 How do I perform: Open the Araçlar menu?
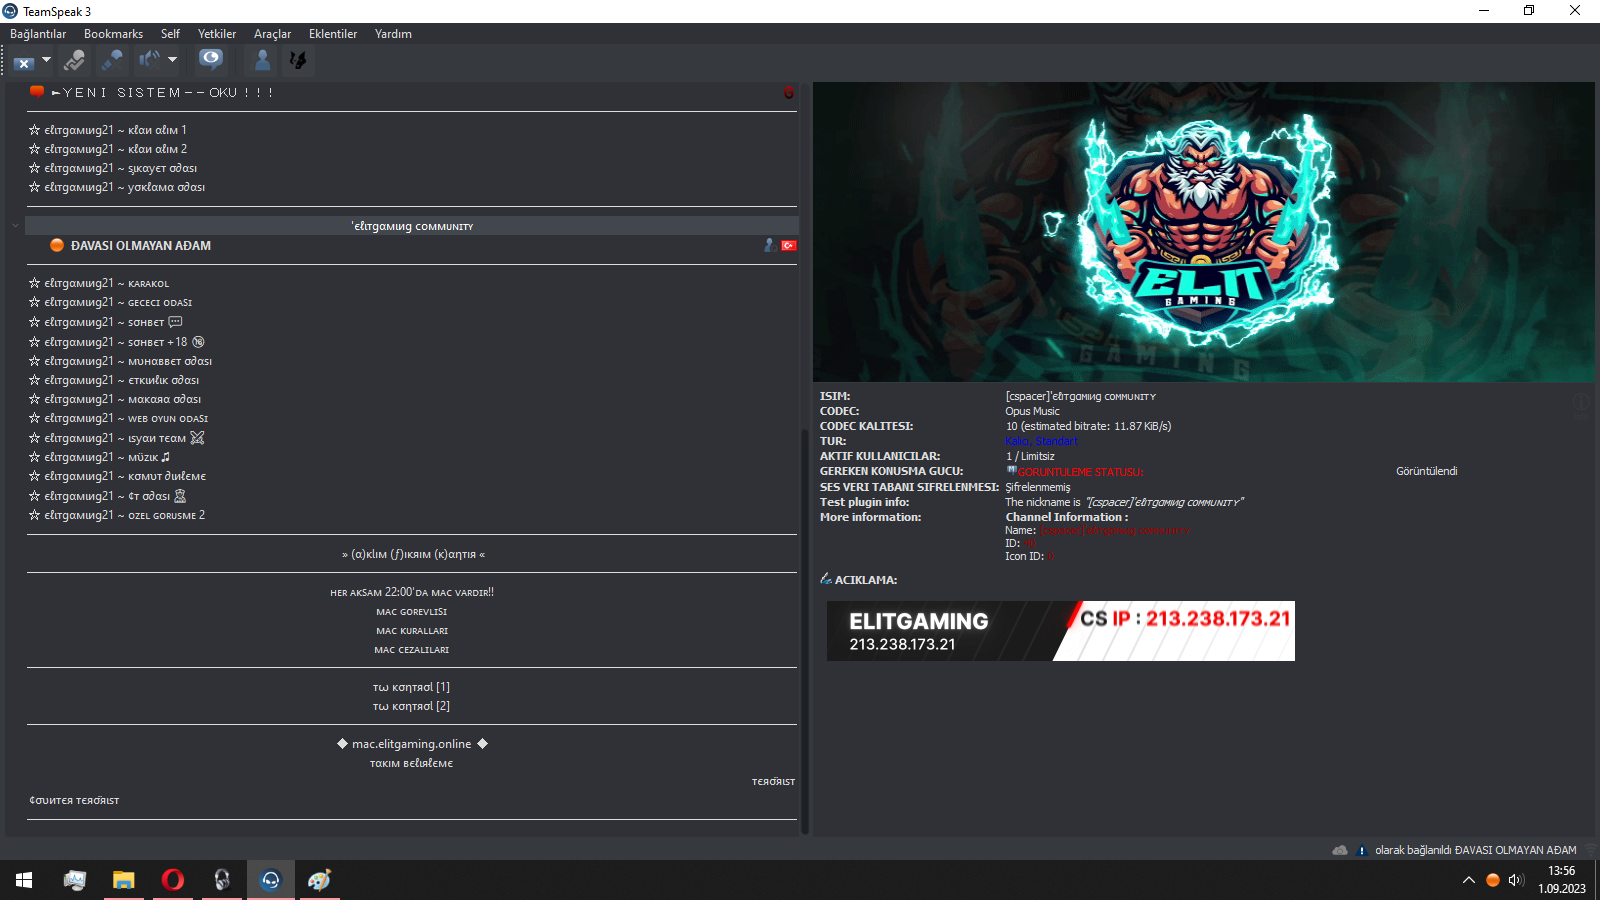point(272,34)
